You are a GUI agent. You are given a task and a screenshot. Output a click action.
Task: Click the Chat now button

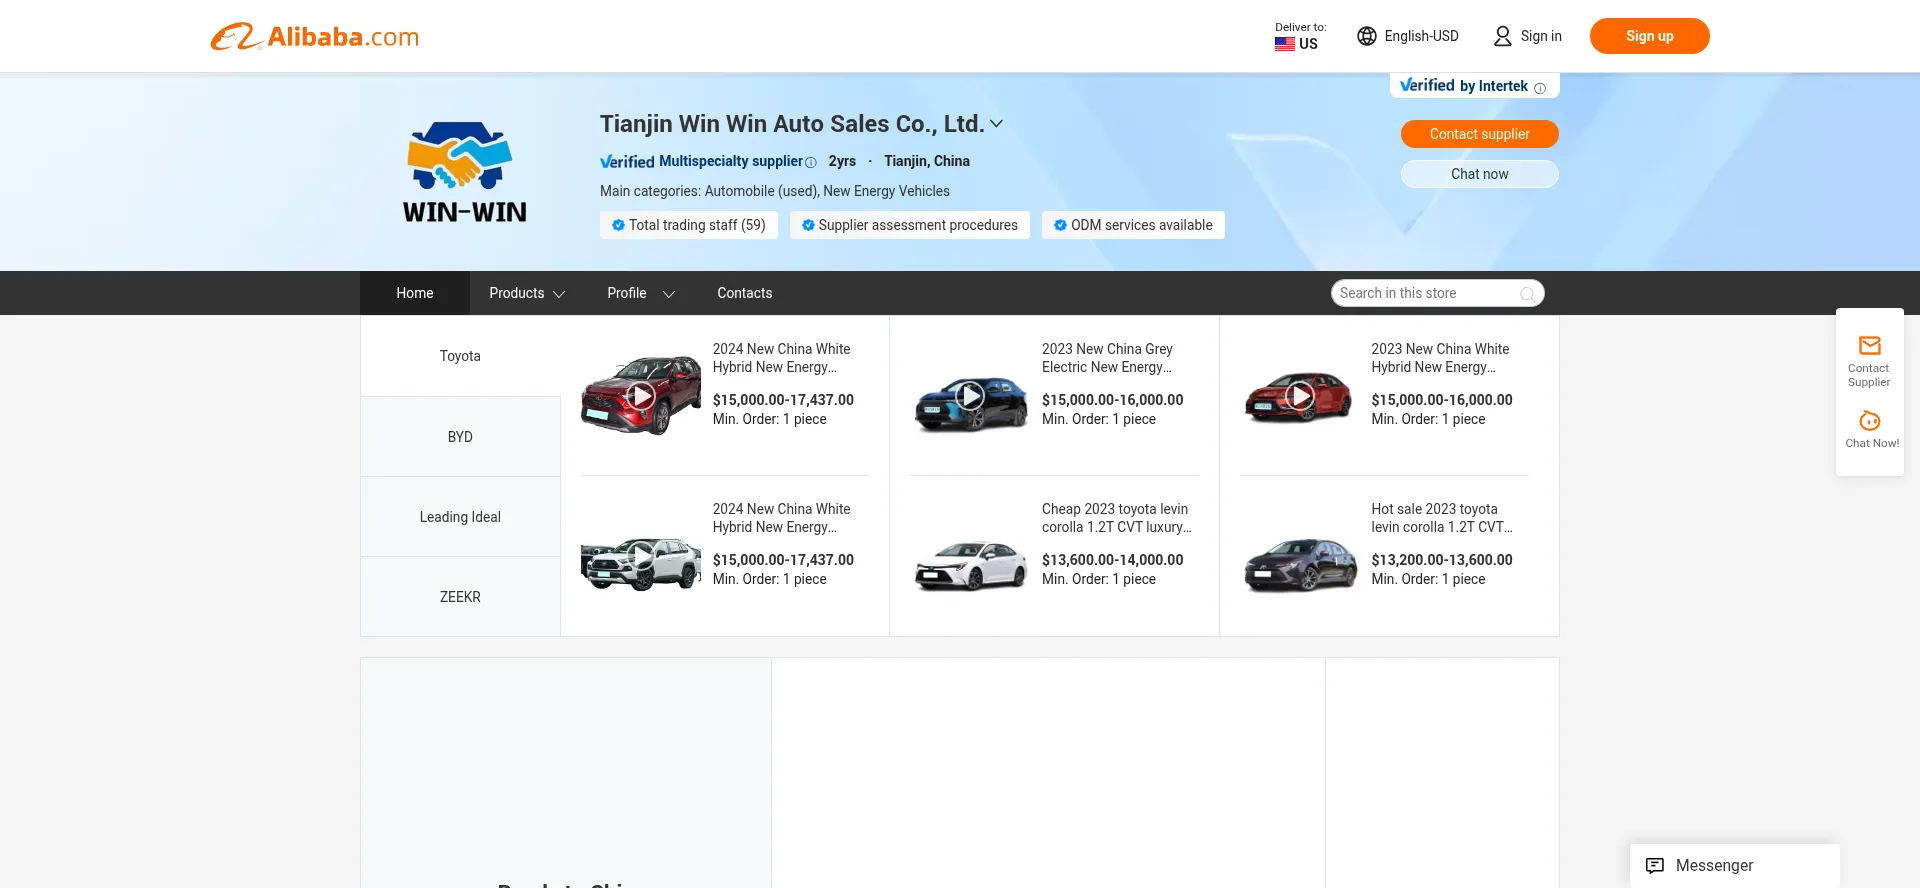1479,174
